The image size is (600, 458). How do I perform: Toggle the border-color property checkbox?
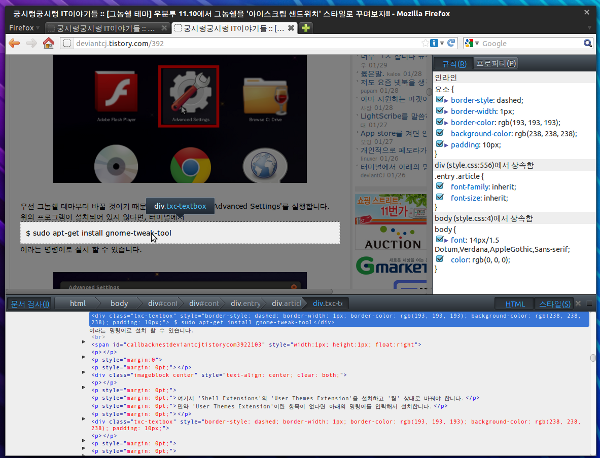[x=439, y=122]
